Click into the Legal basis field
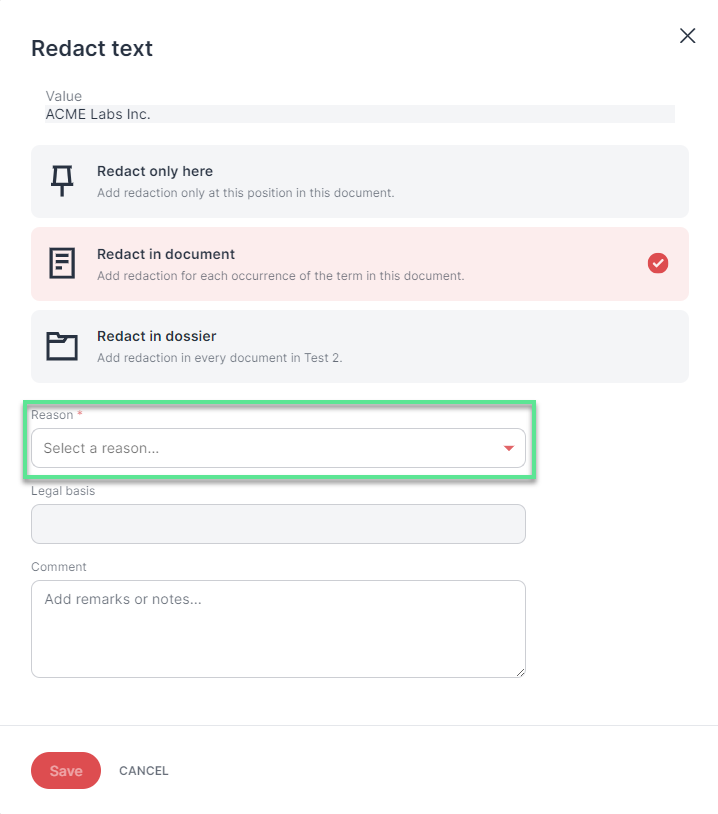Viewport: 718px width, 814px height. [x=278, y=524]
